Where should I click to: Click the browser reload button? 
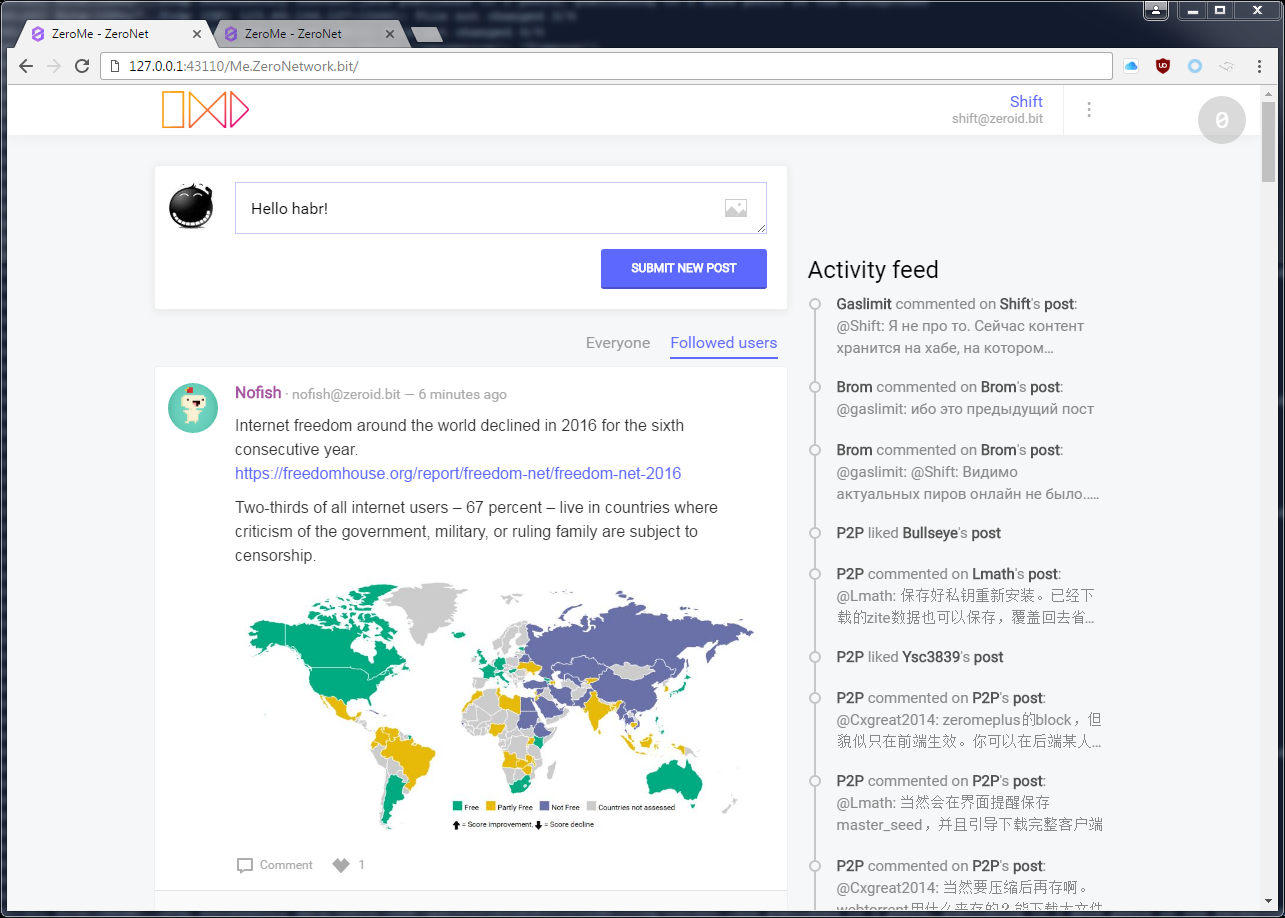point(82,66)
